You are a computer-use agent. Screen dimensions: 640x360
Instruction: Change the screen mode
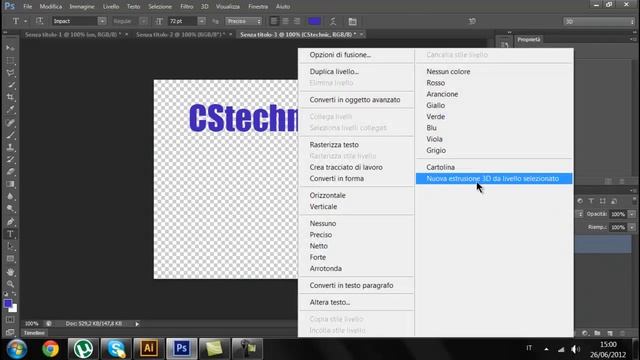(x=10, y=332)
